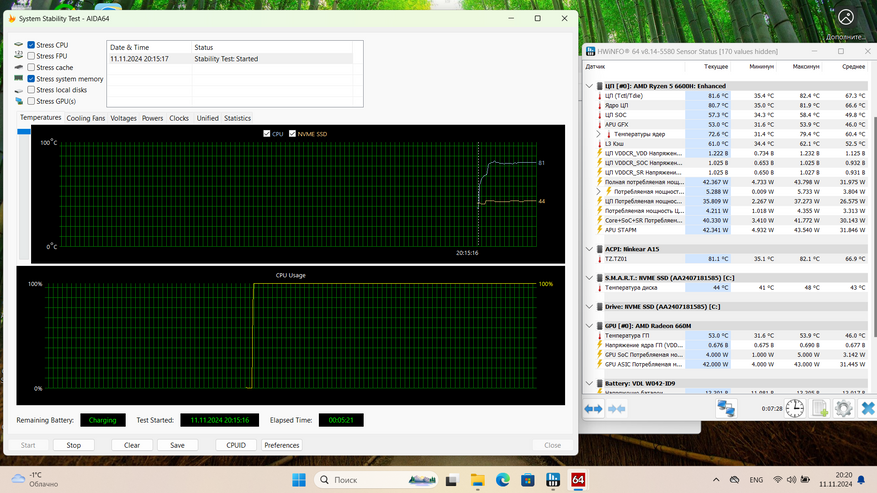Viewport: 877px width, 493px height.
Task: Collapse the Drive: NVME SSD group
Action: tap(589, 307)
